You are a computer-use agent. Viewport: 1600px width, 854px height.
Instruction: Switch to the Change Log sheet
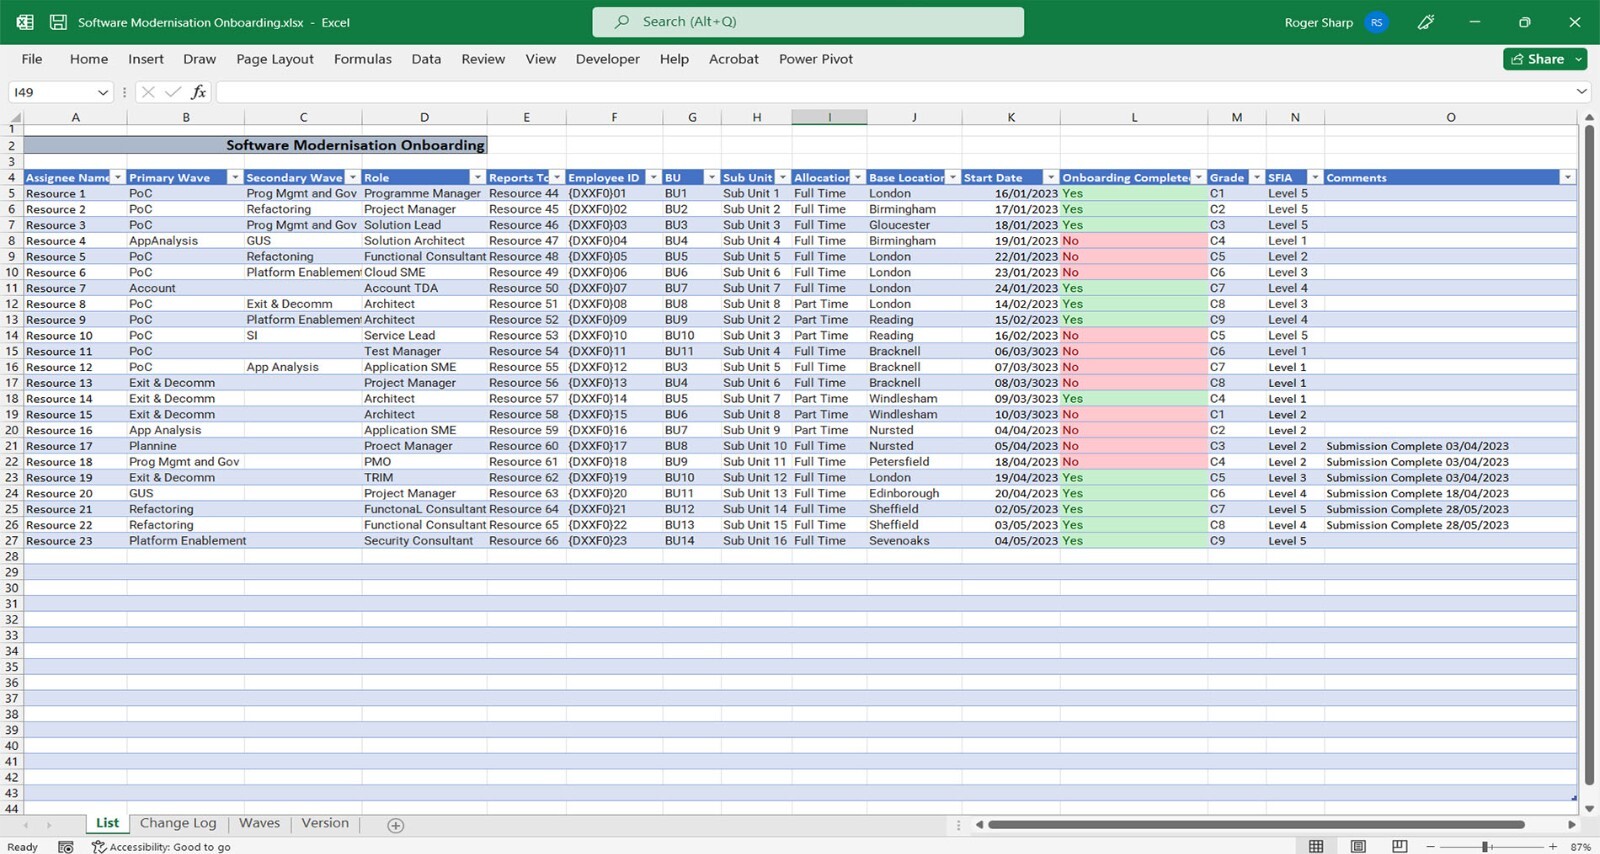click(x=178, y=823)
